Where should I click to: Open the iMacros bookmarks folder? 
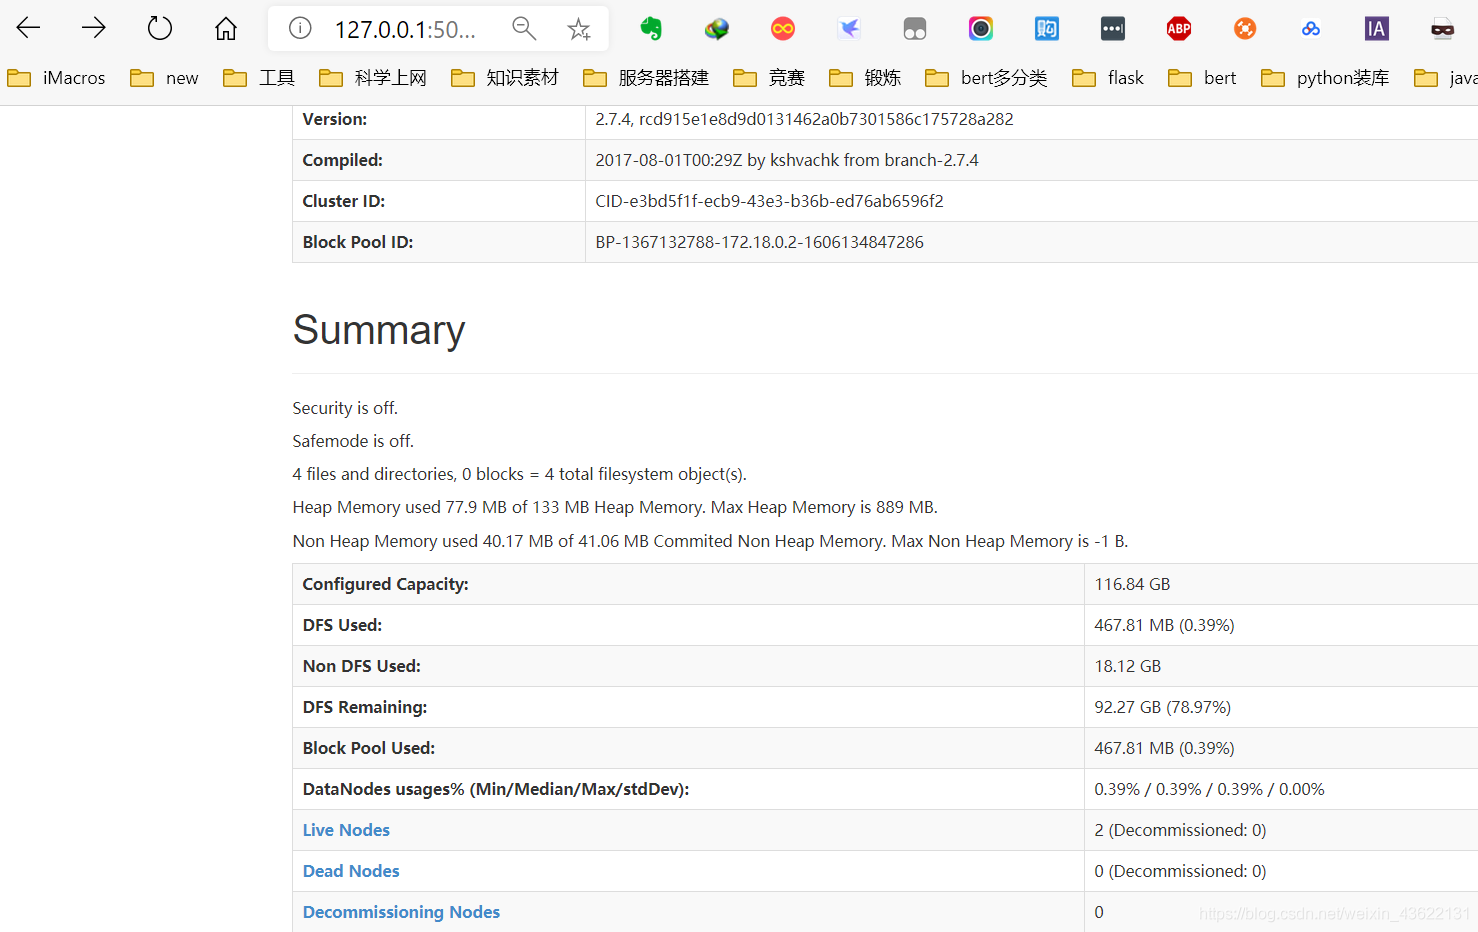point(56,78)
